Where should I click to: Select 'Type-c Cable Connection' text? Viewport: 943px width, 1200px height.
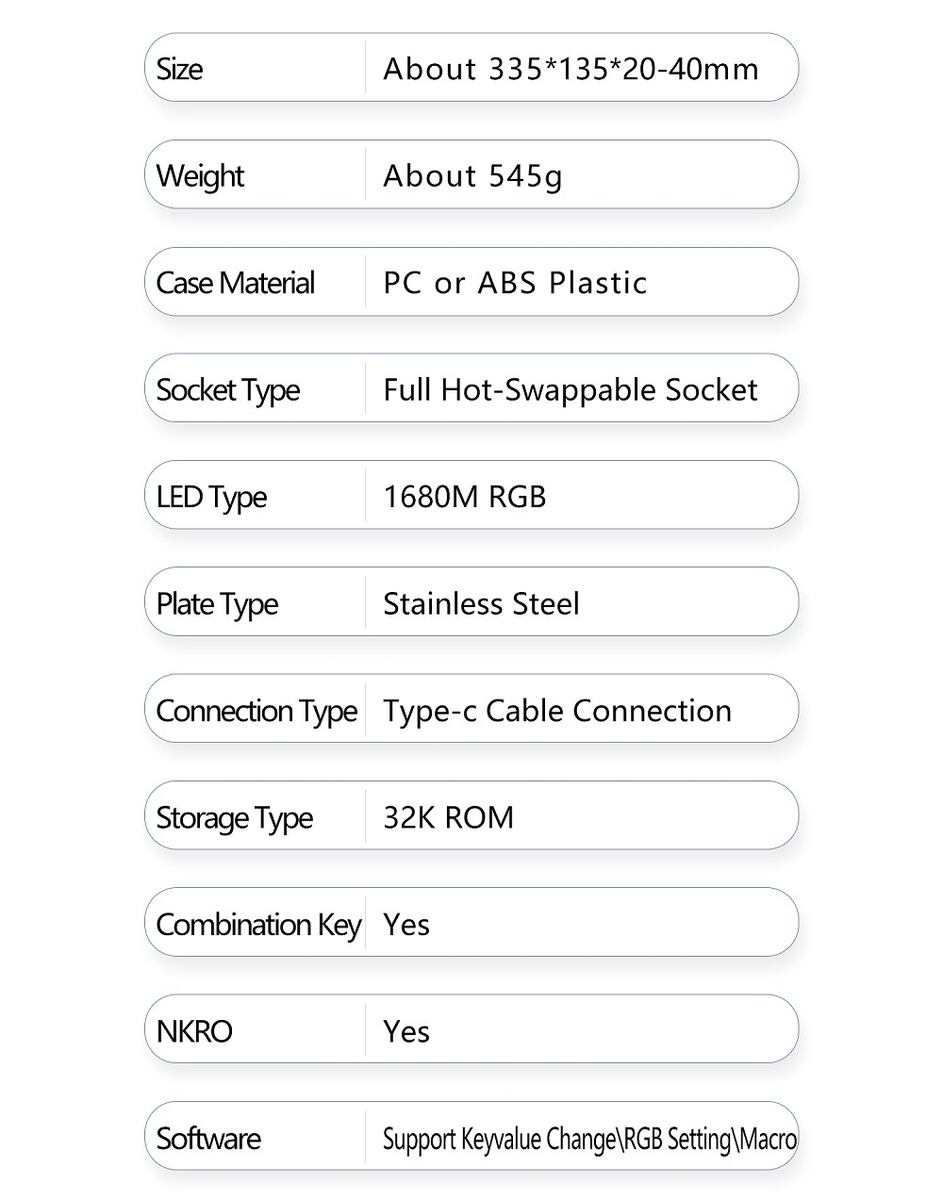click(x=558, y=711)
